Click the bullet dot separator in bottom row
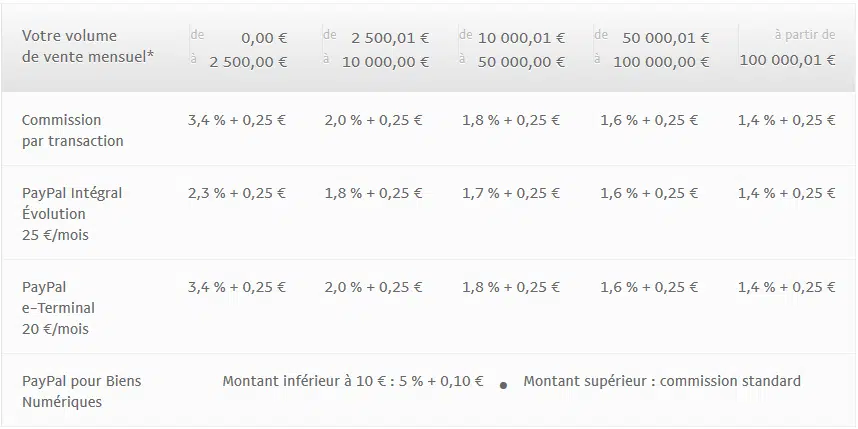Screen dimensions: 858x429 pos(503,385)
